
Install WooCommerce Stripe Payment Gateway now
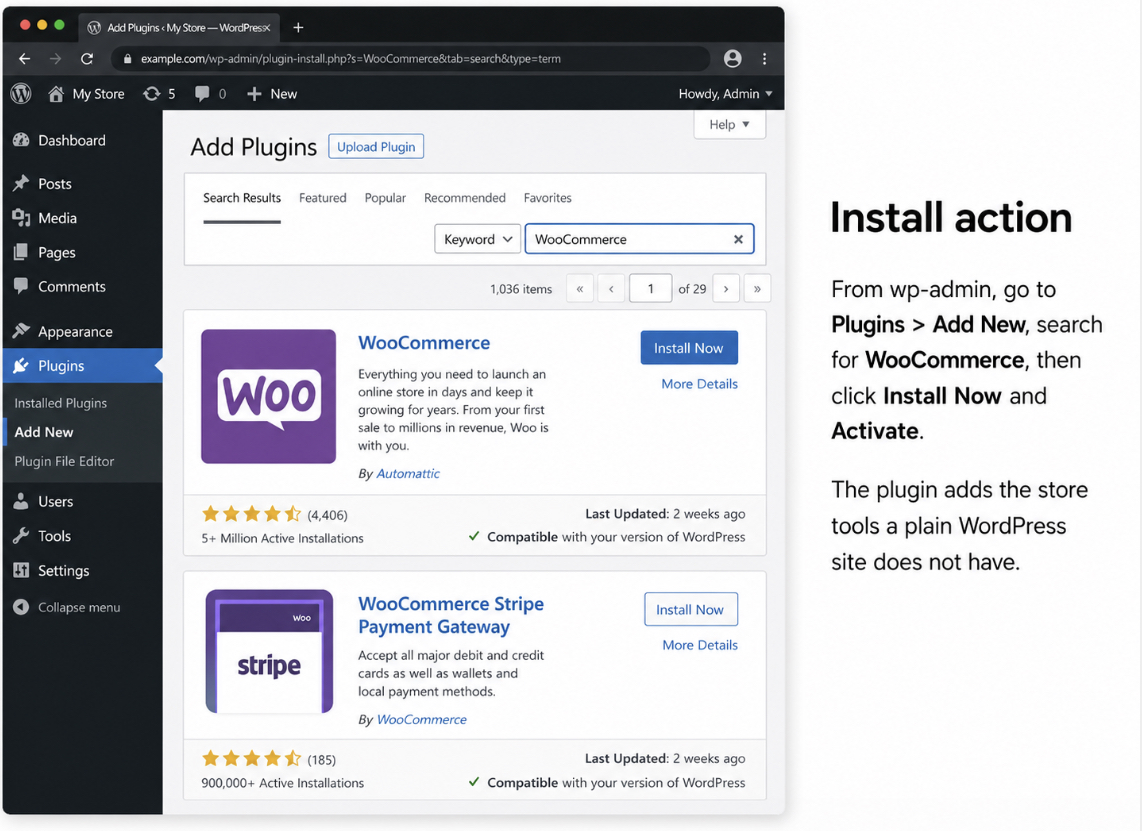point(690,610)
